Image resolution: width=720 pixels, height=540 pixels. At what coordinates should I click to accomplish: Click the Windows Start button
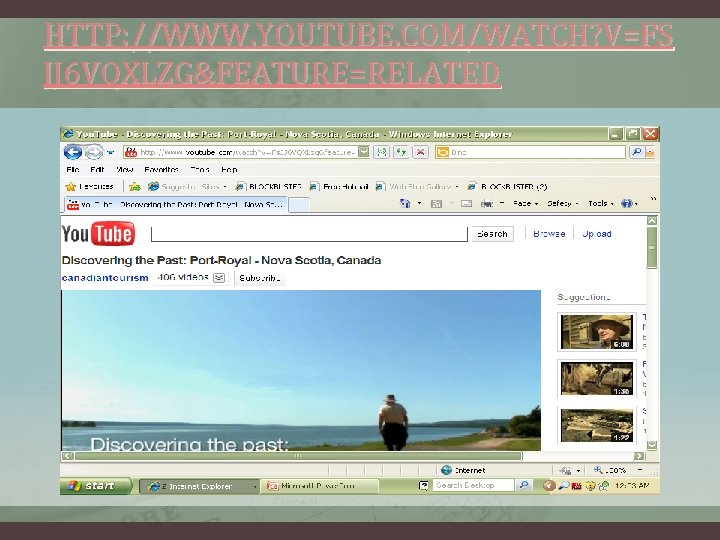pos(96,486)
